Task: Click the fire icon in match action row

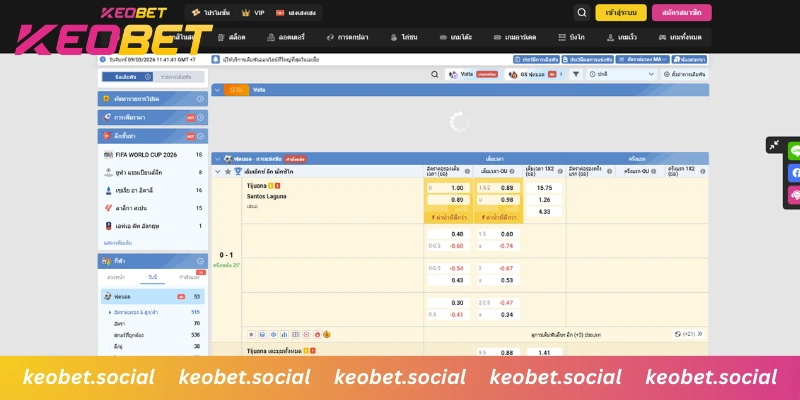Action: pyautogui.click(x=317, y=335)
